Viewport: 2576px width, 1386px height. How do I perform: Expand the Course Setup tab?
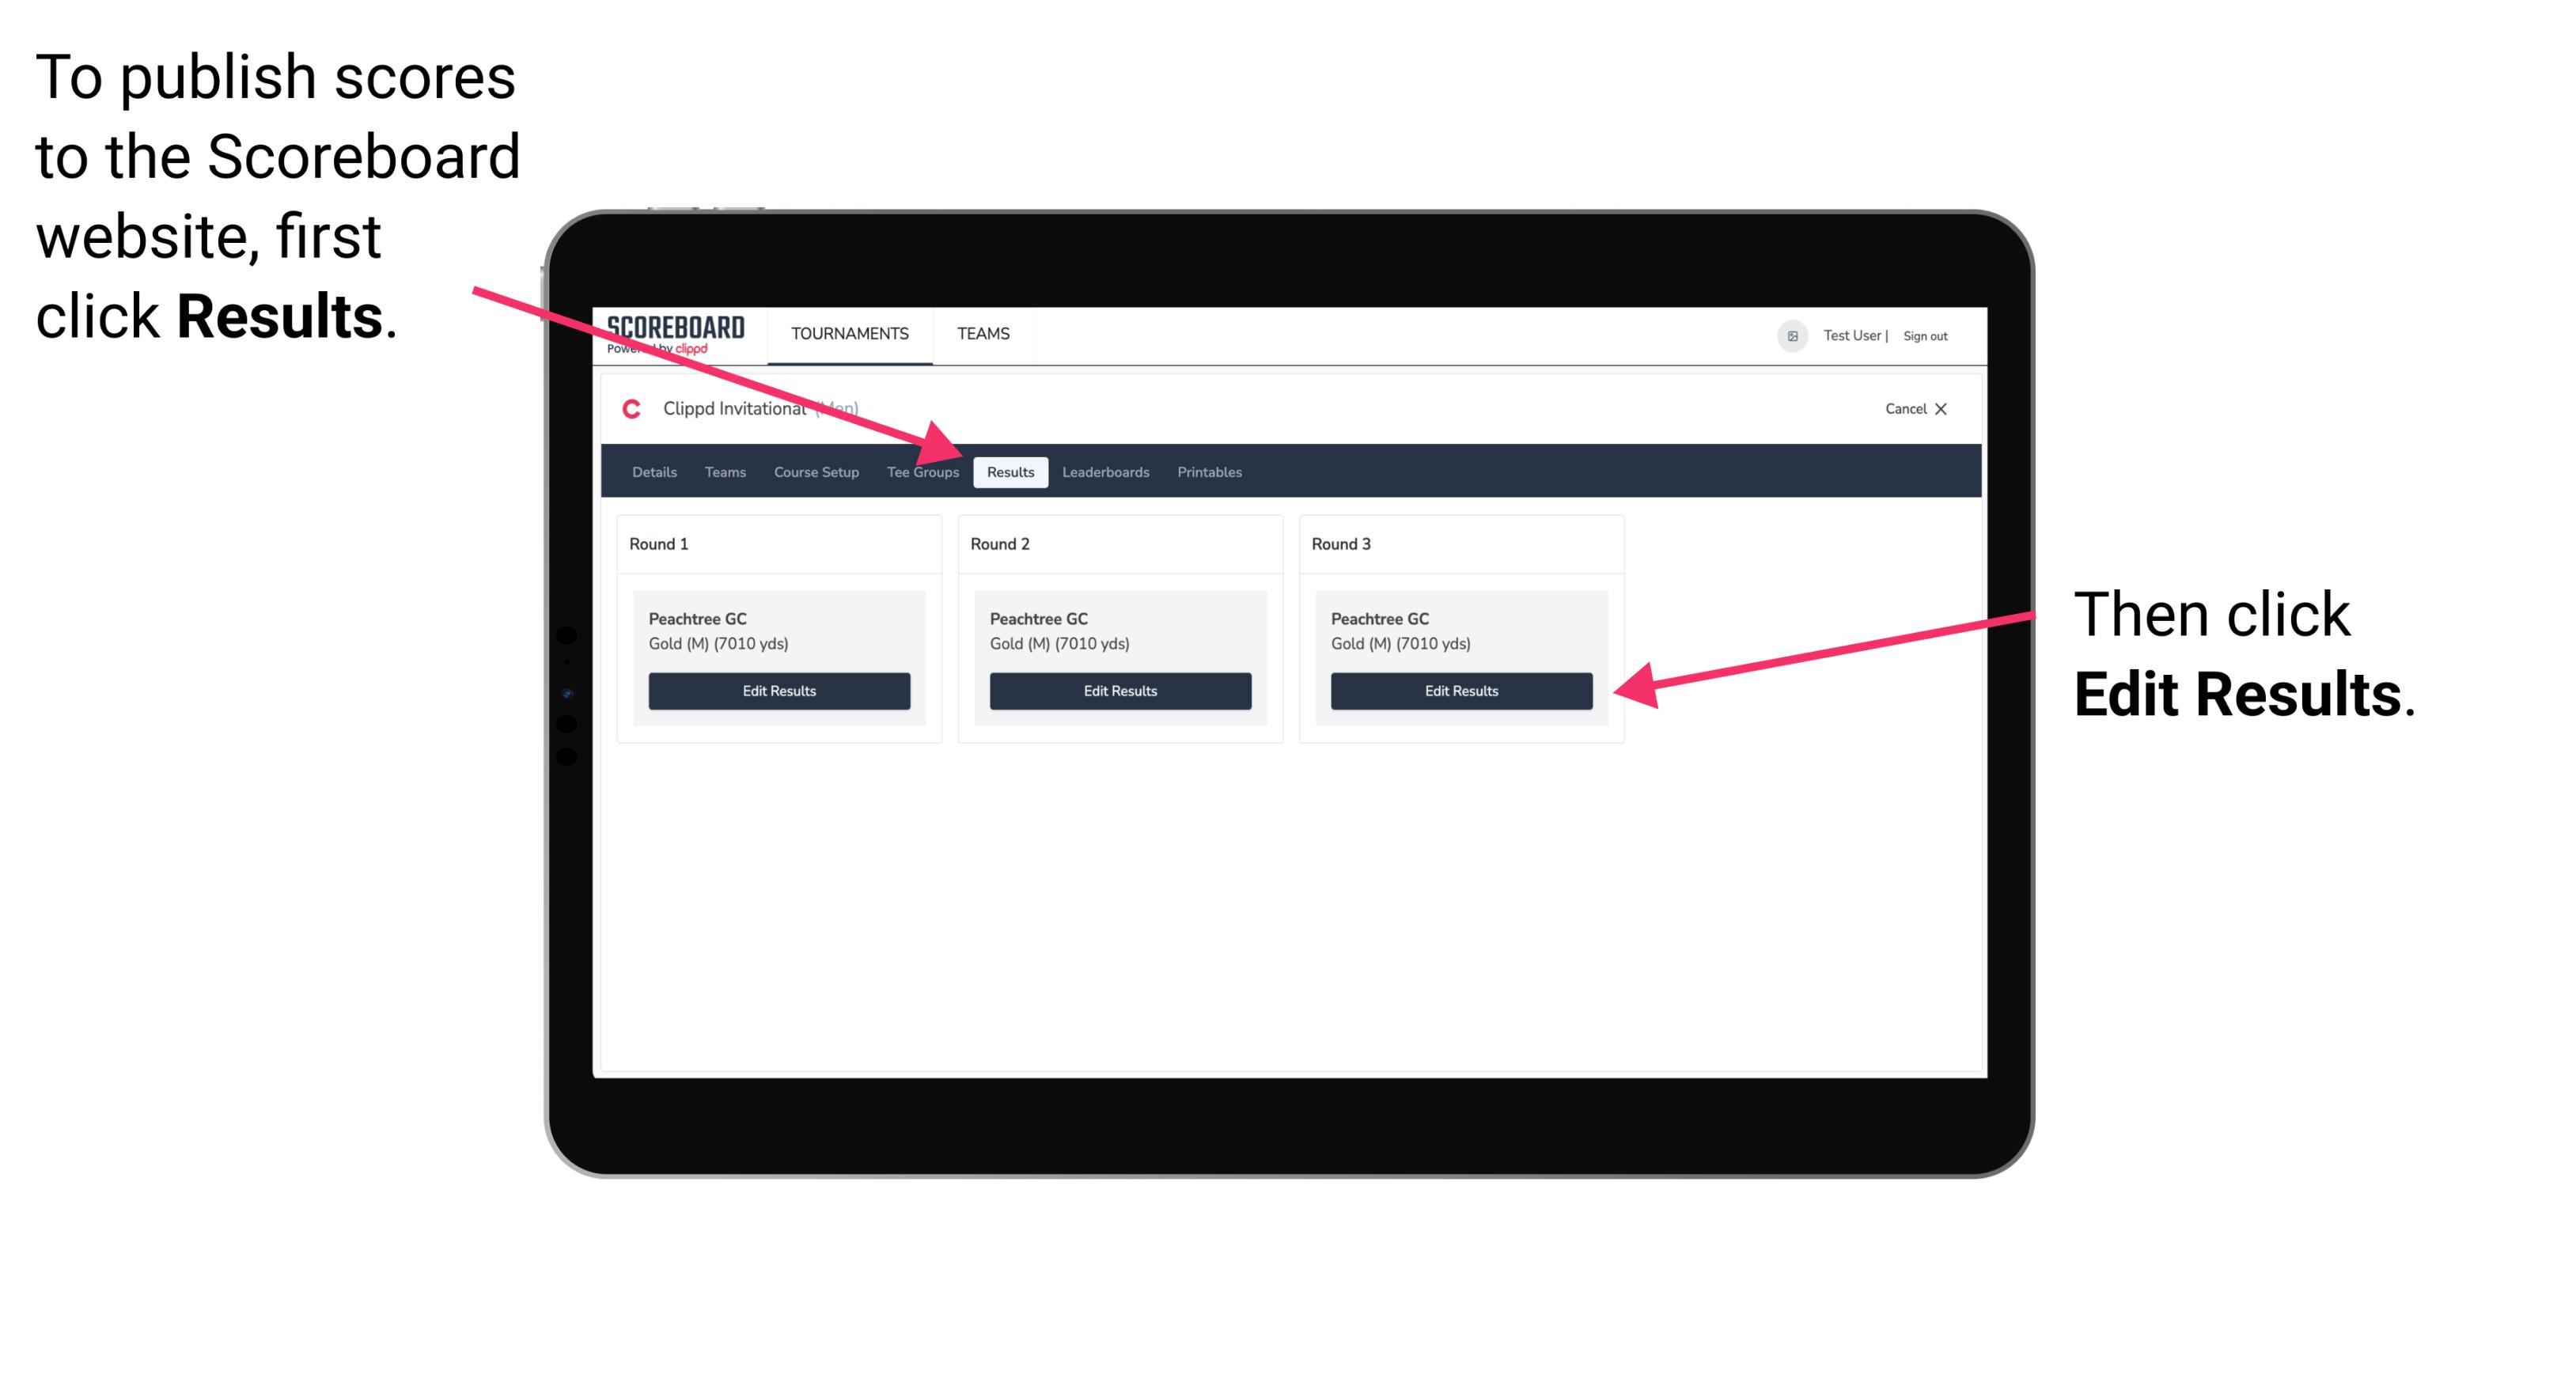click(x=816, y=473)
